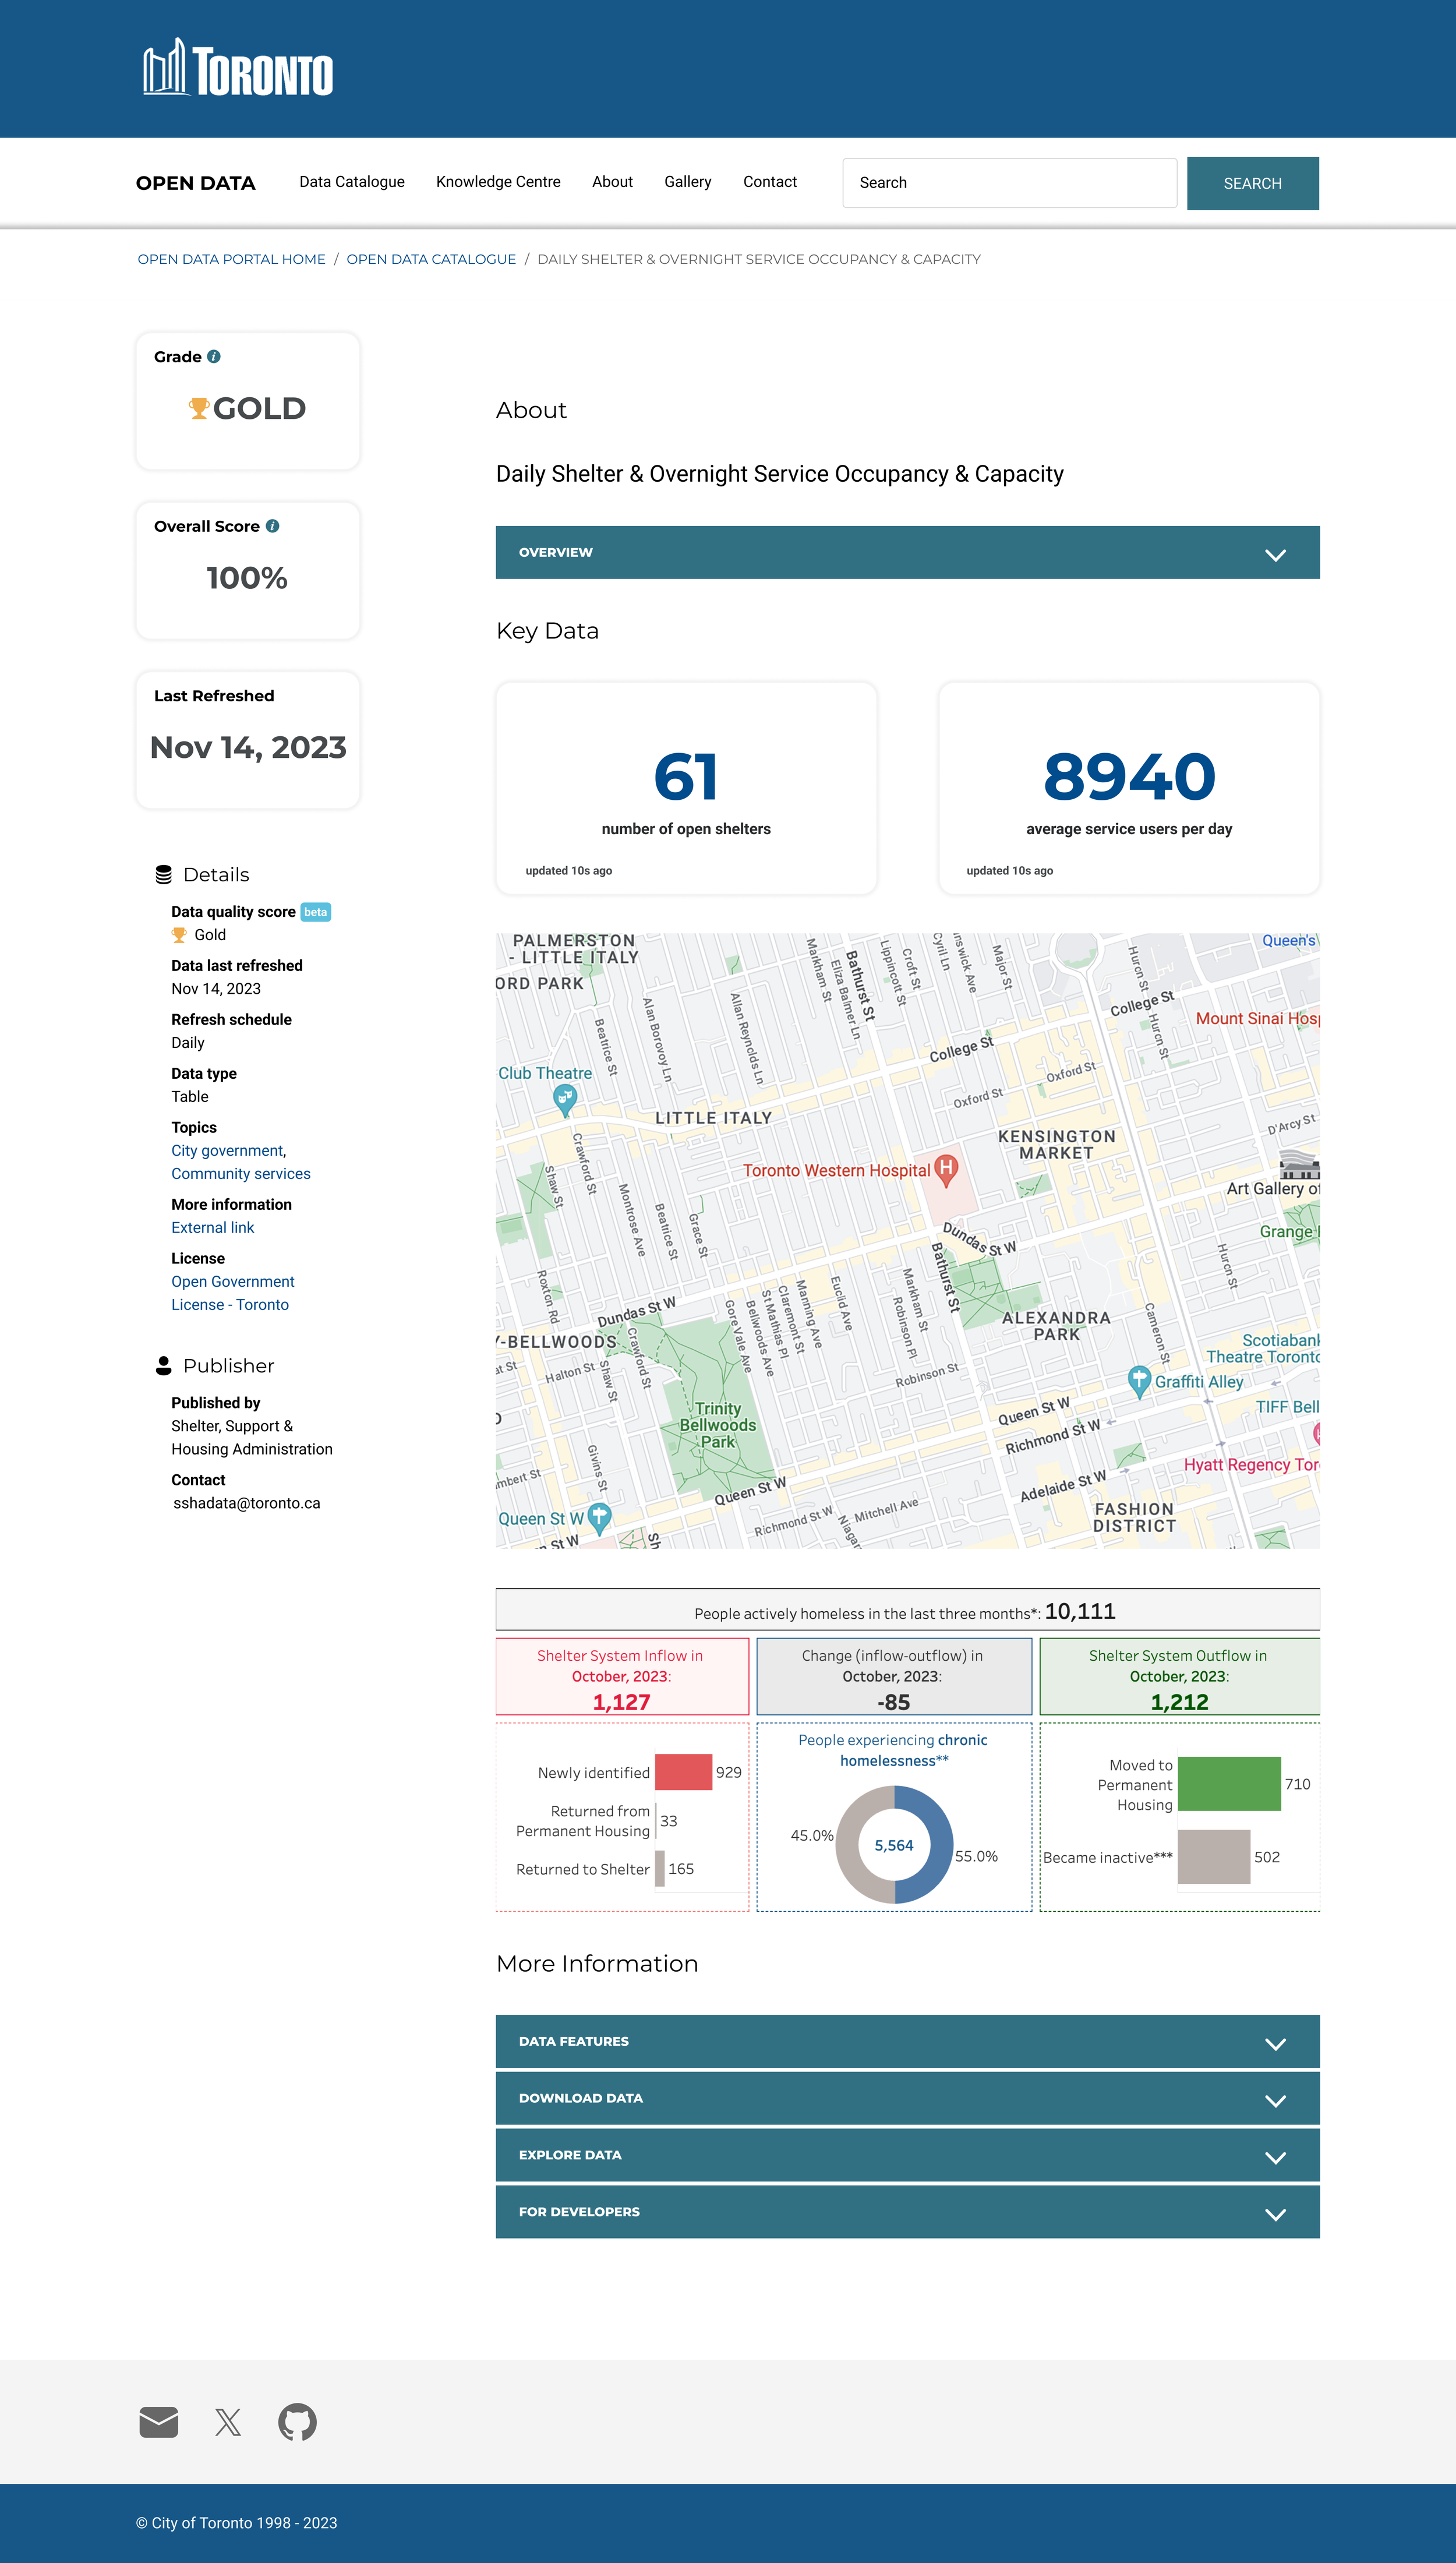This screenshot has width=1456, height=2563.
Task: Go to the Knowledge Centre page
Action: [x=498, y=182]
